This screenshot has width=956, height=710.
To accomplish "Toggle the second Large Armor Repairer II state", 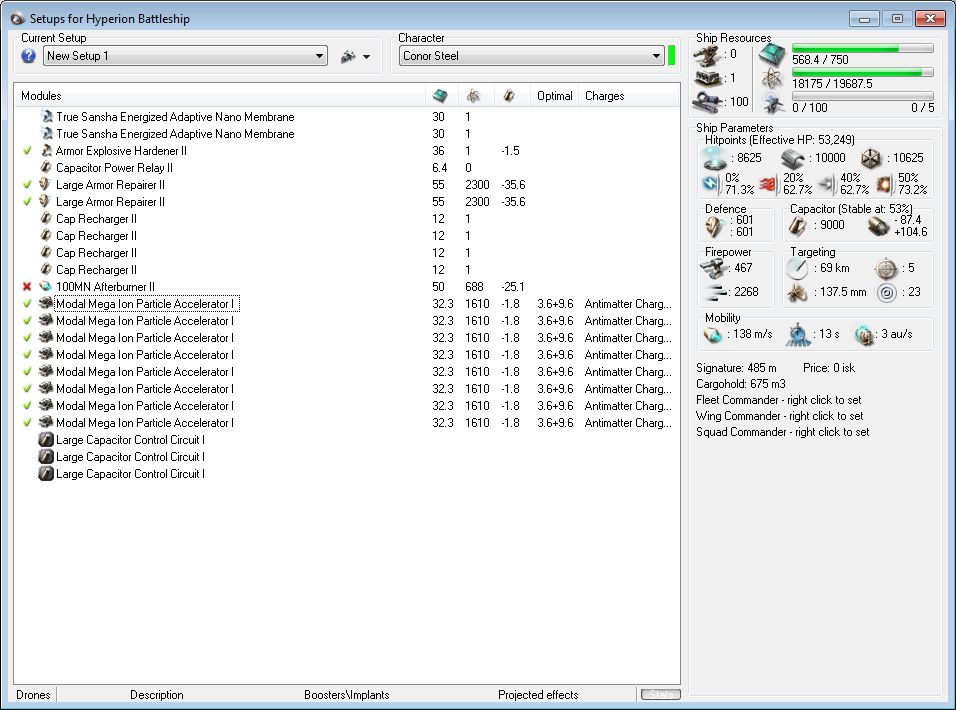I will (27, 202).
